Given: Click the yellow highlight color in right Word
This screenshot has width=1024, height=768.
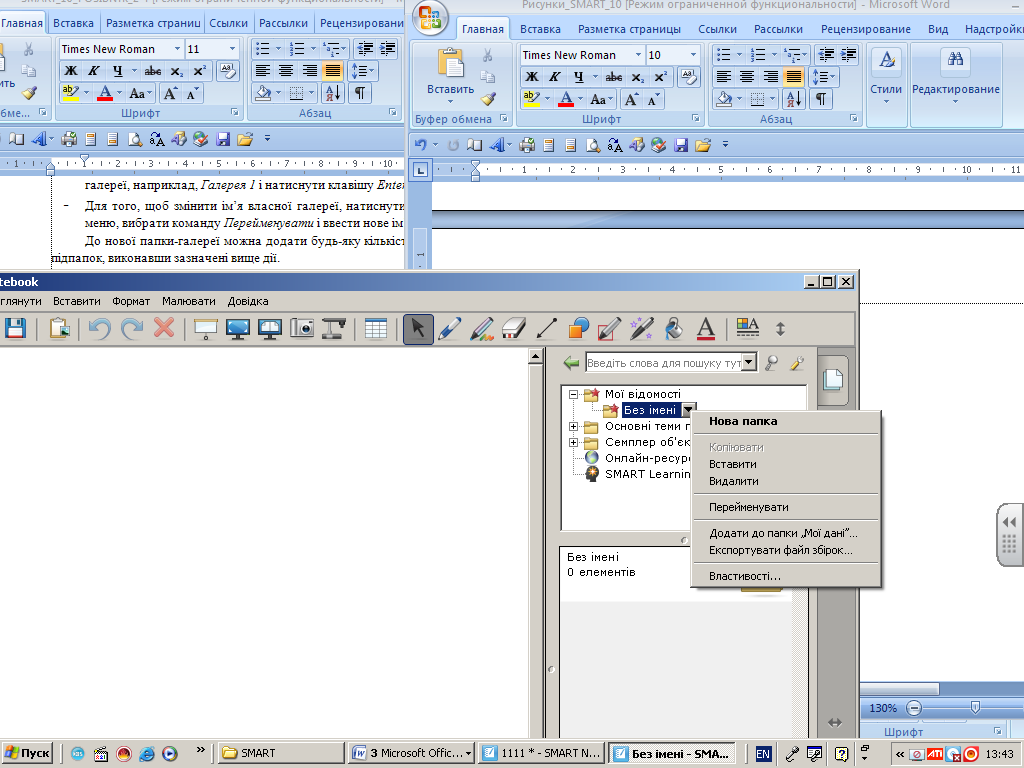Looking at the screenshot, I should [x=531, y=99].
